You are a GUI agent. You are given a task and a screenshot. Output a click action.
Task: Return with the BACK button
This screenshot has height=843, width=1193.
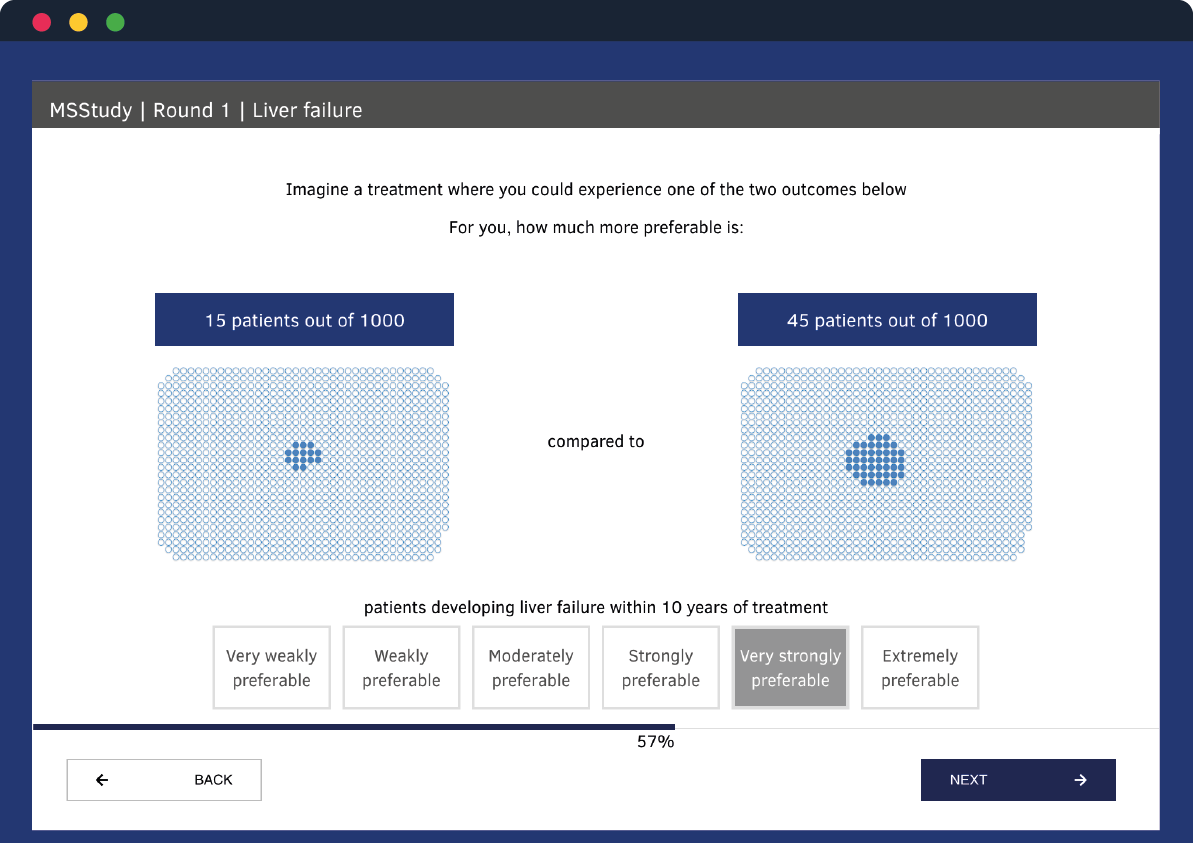point(164,780)
